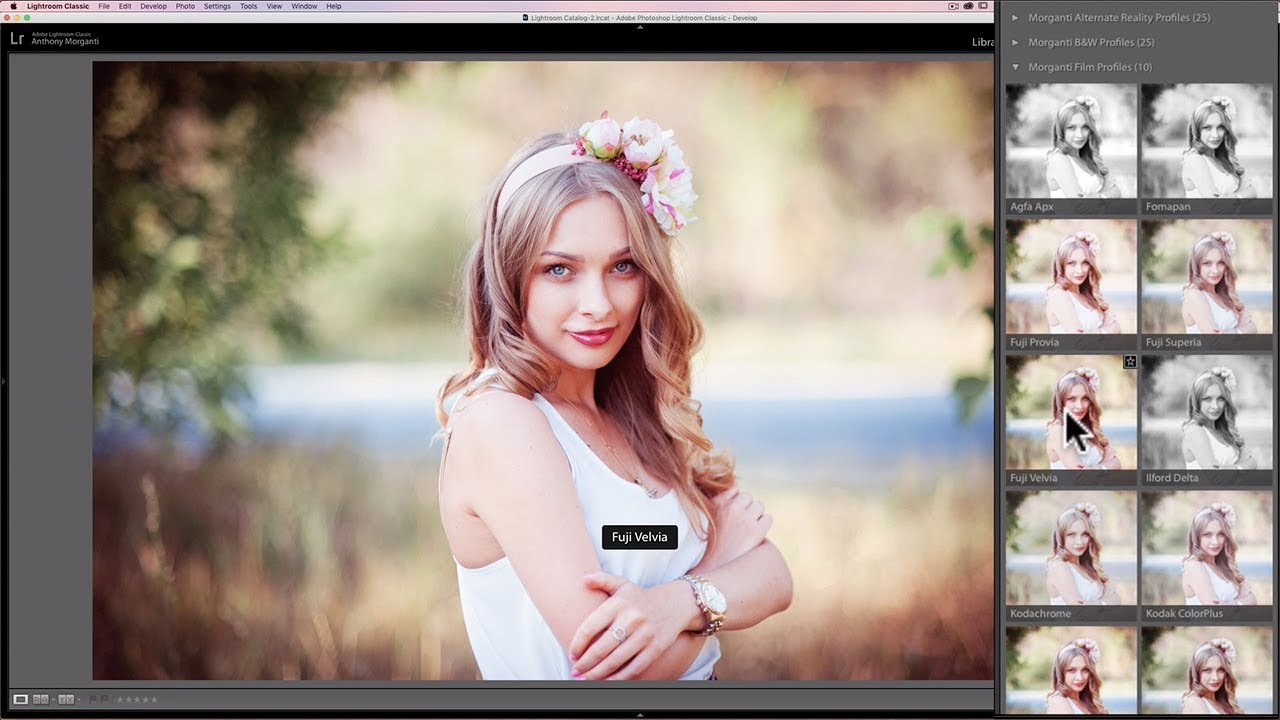1280x720 pixels.
Task: Click the 'Ilford Delta' profile label
Action: tap(1172, 478)
